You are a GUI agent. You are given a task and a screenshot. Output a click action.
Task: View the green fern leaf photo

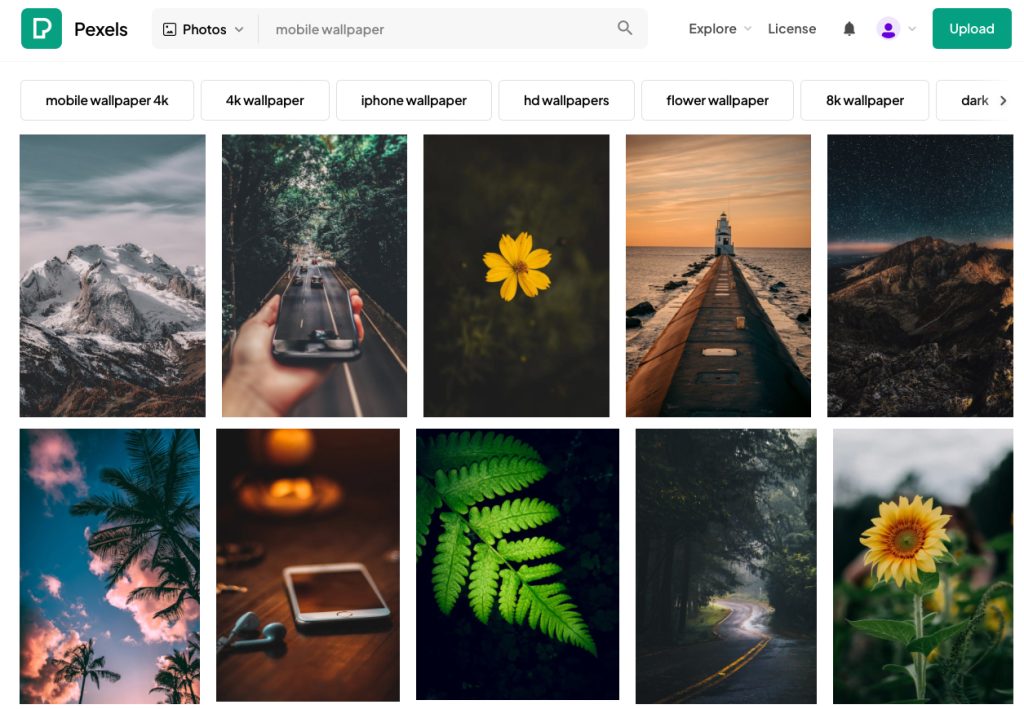tap(517, 564)
